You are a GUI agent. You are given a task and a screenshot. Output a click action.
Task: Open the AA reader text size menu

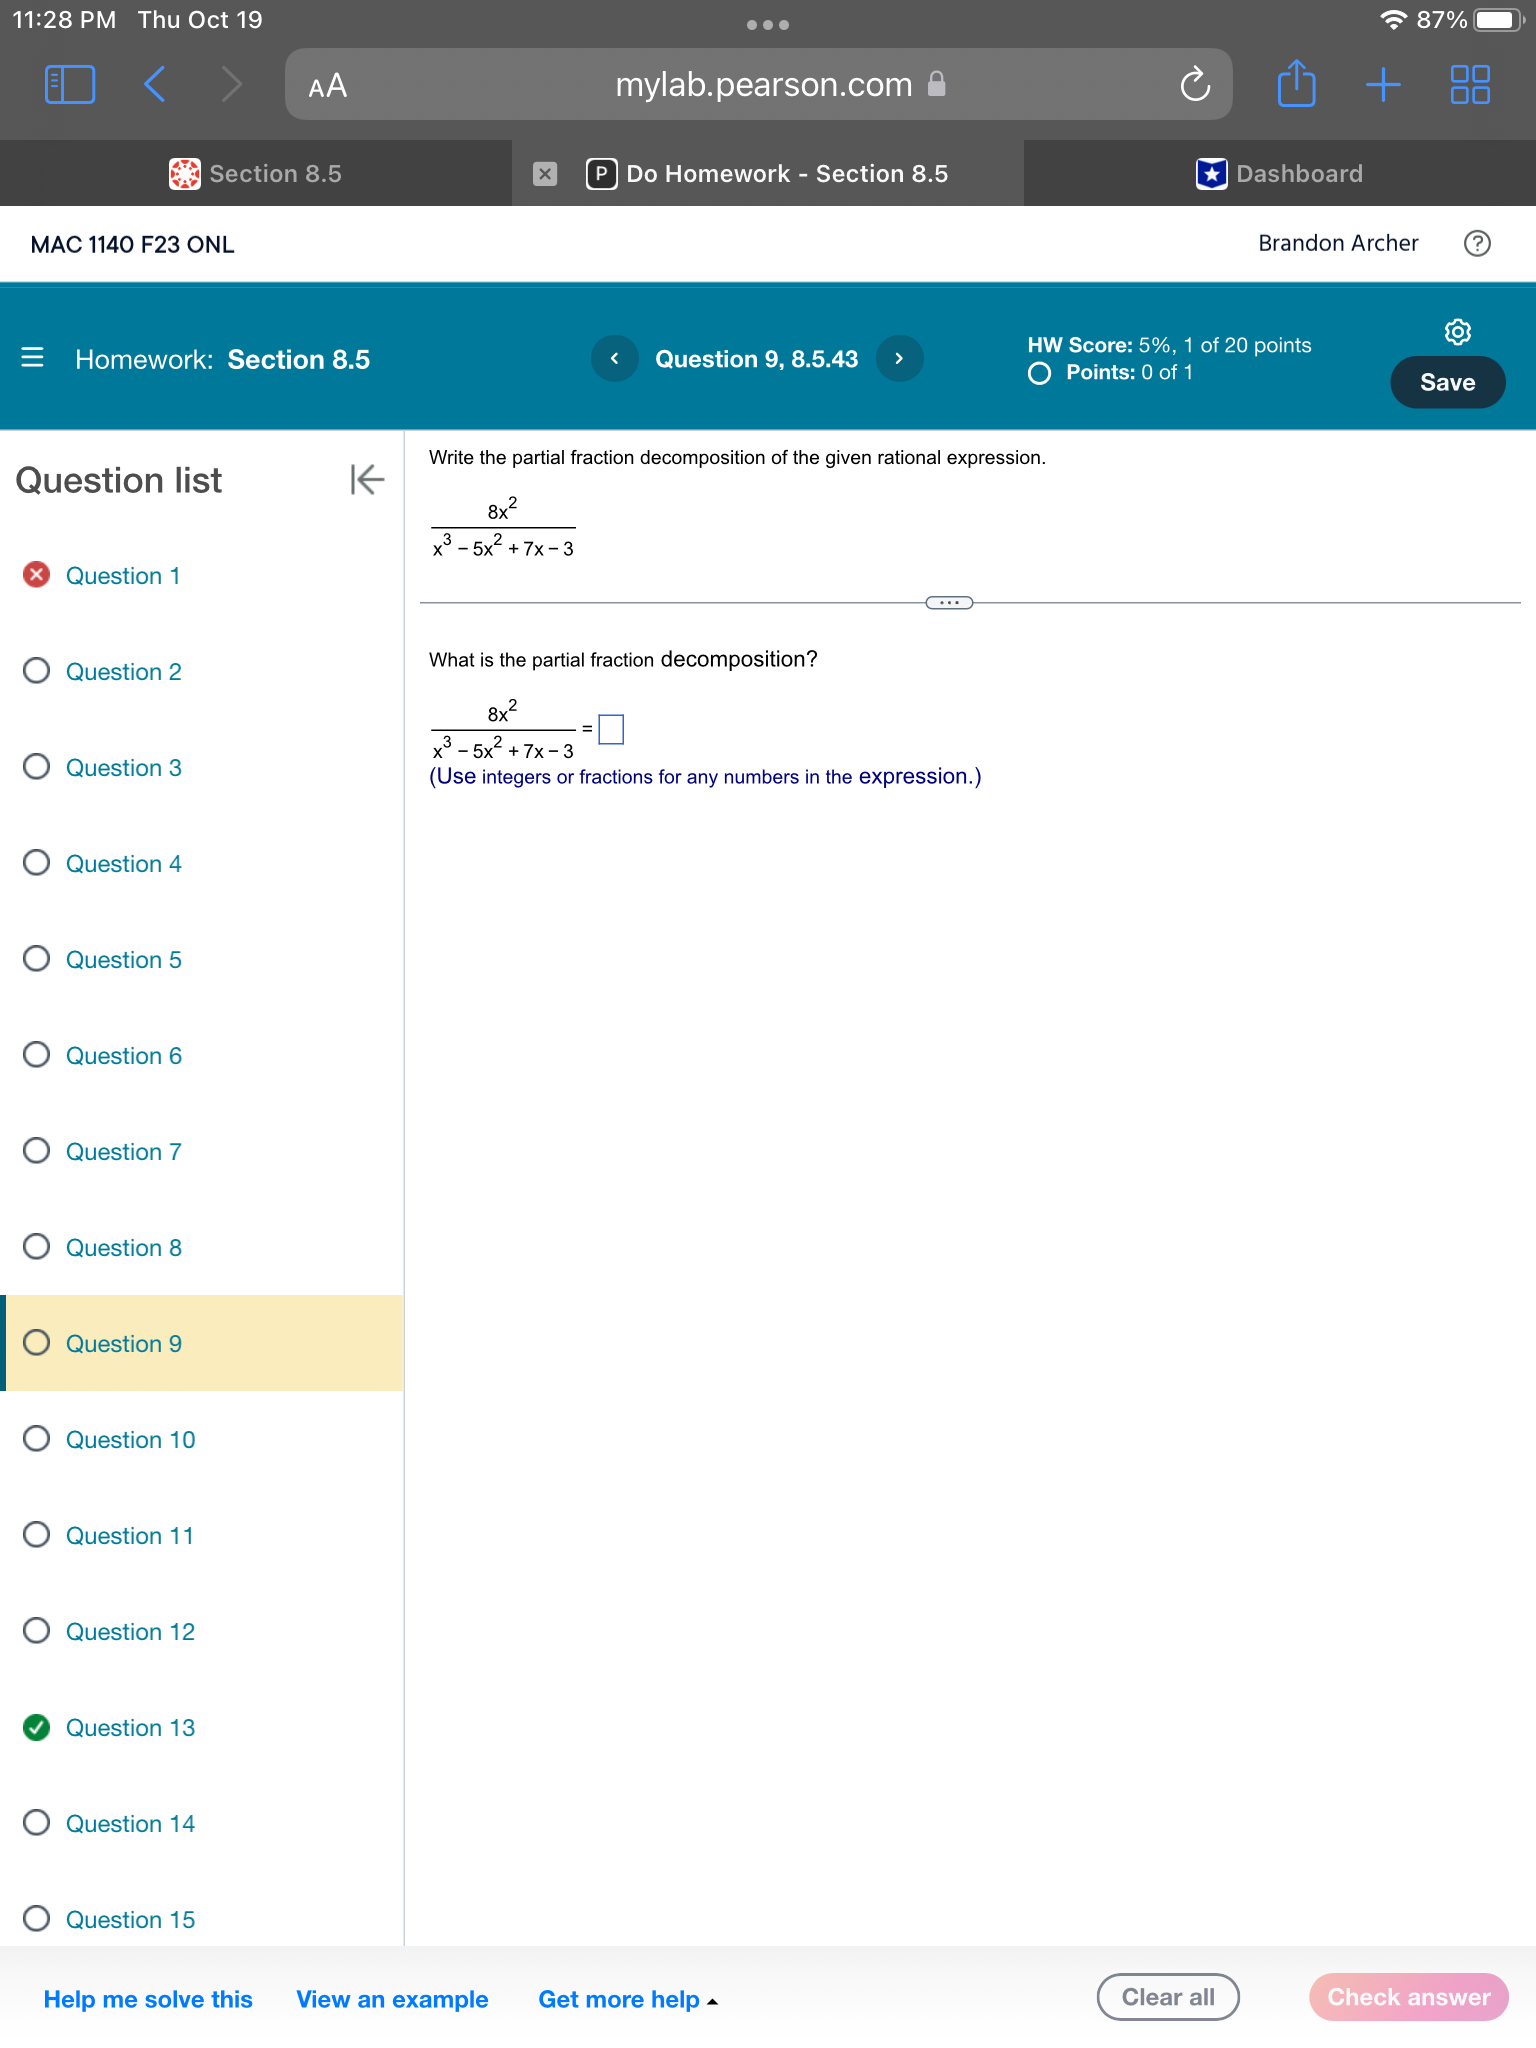(328, 86)
